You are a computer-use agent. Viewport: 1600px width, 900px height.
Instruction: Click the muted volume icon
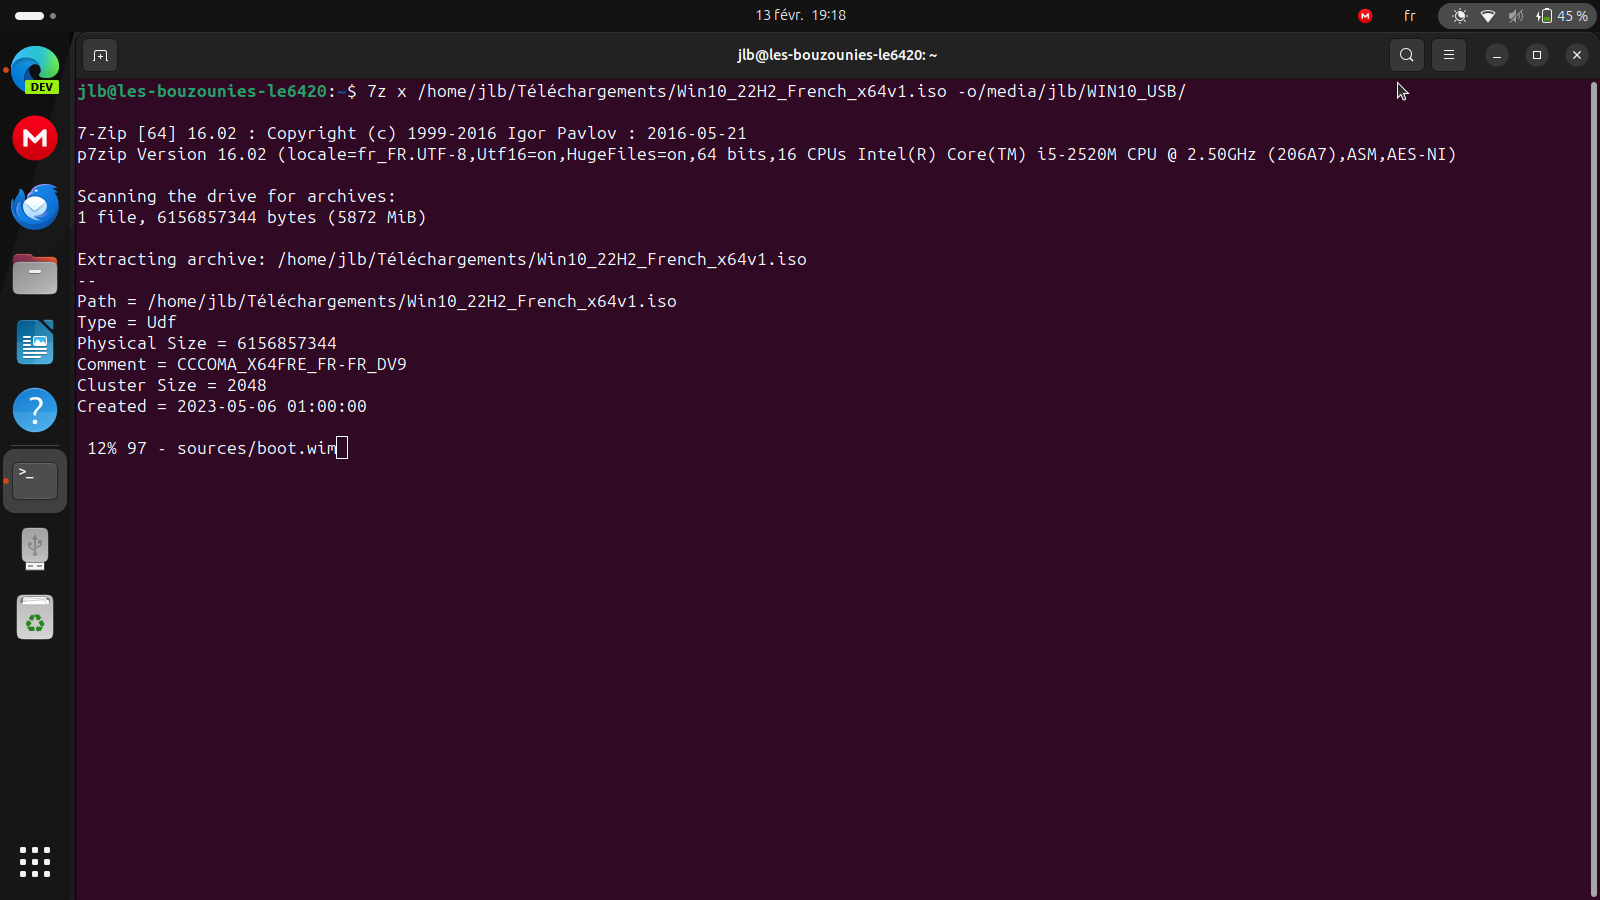coord(1516,16)
